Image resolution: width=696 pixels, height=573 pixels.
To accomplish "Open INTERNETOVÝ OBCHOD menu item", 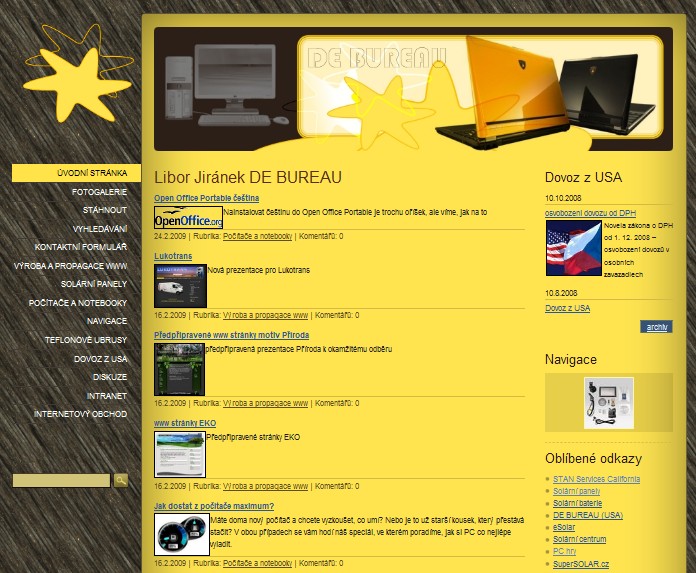I will point(81,413).
